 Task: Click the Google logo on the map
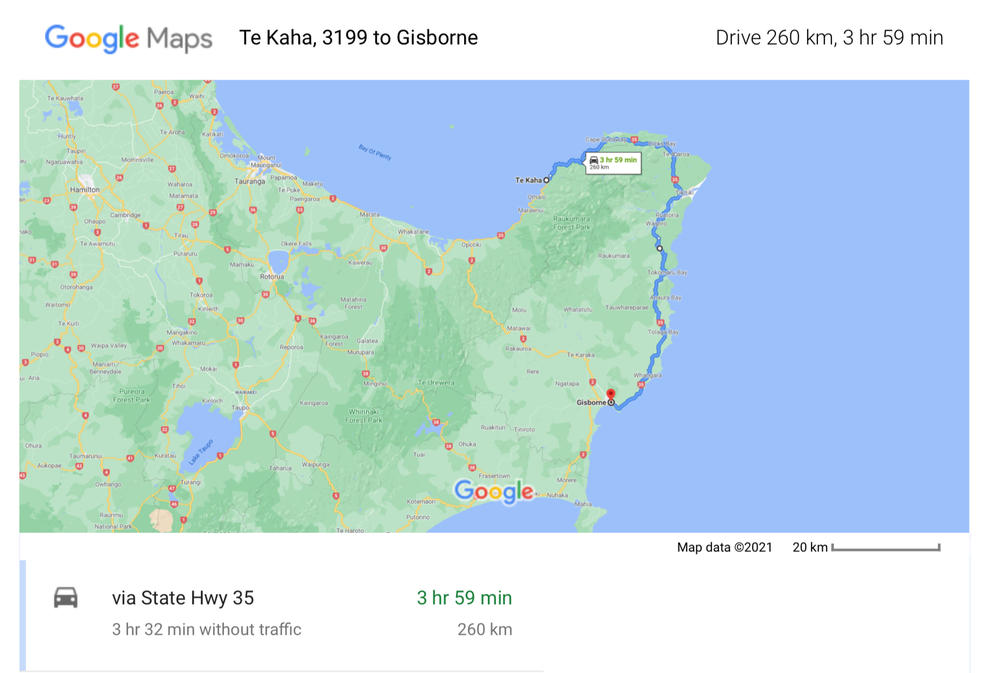pos(494,492)
